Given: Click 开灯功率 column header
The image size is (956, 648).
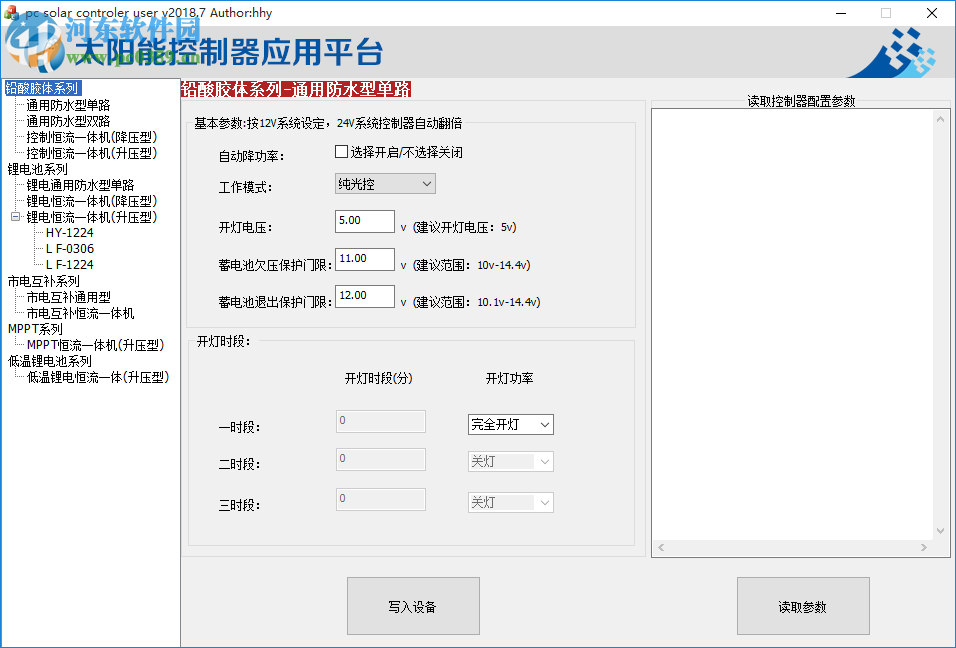Looking at the screenshot, I should click(509, 379).
